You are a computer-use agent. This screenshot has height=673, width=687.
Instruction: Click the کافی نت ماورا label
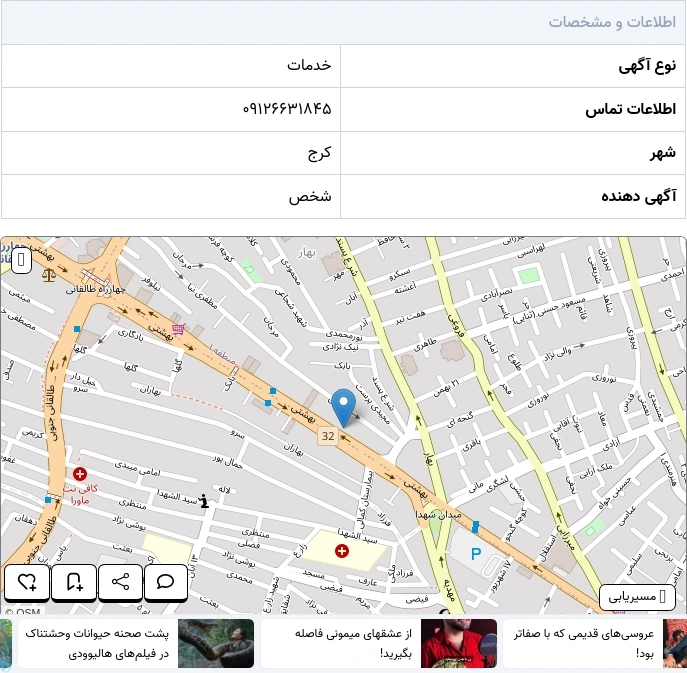[81, 494]
